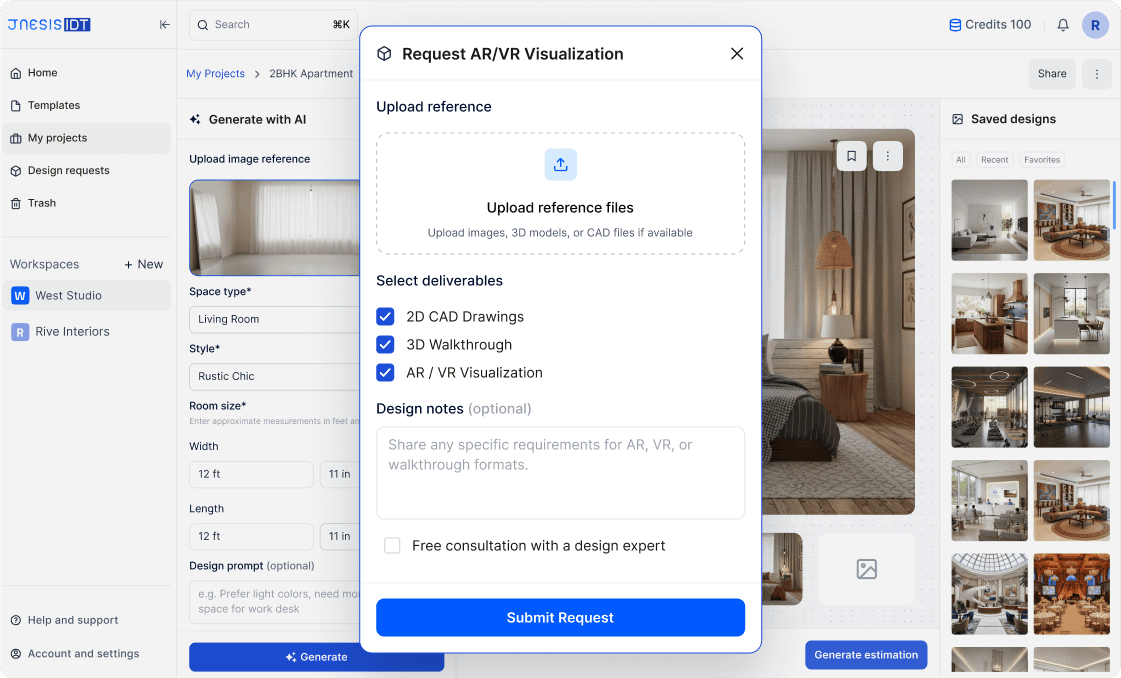Viewport: 1121px width, 678px height.
Task: Click the credits database icon
Action: 955,25
